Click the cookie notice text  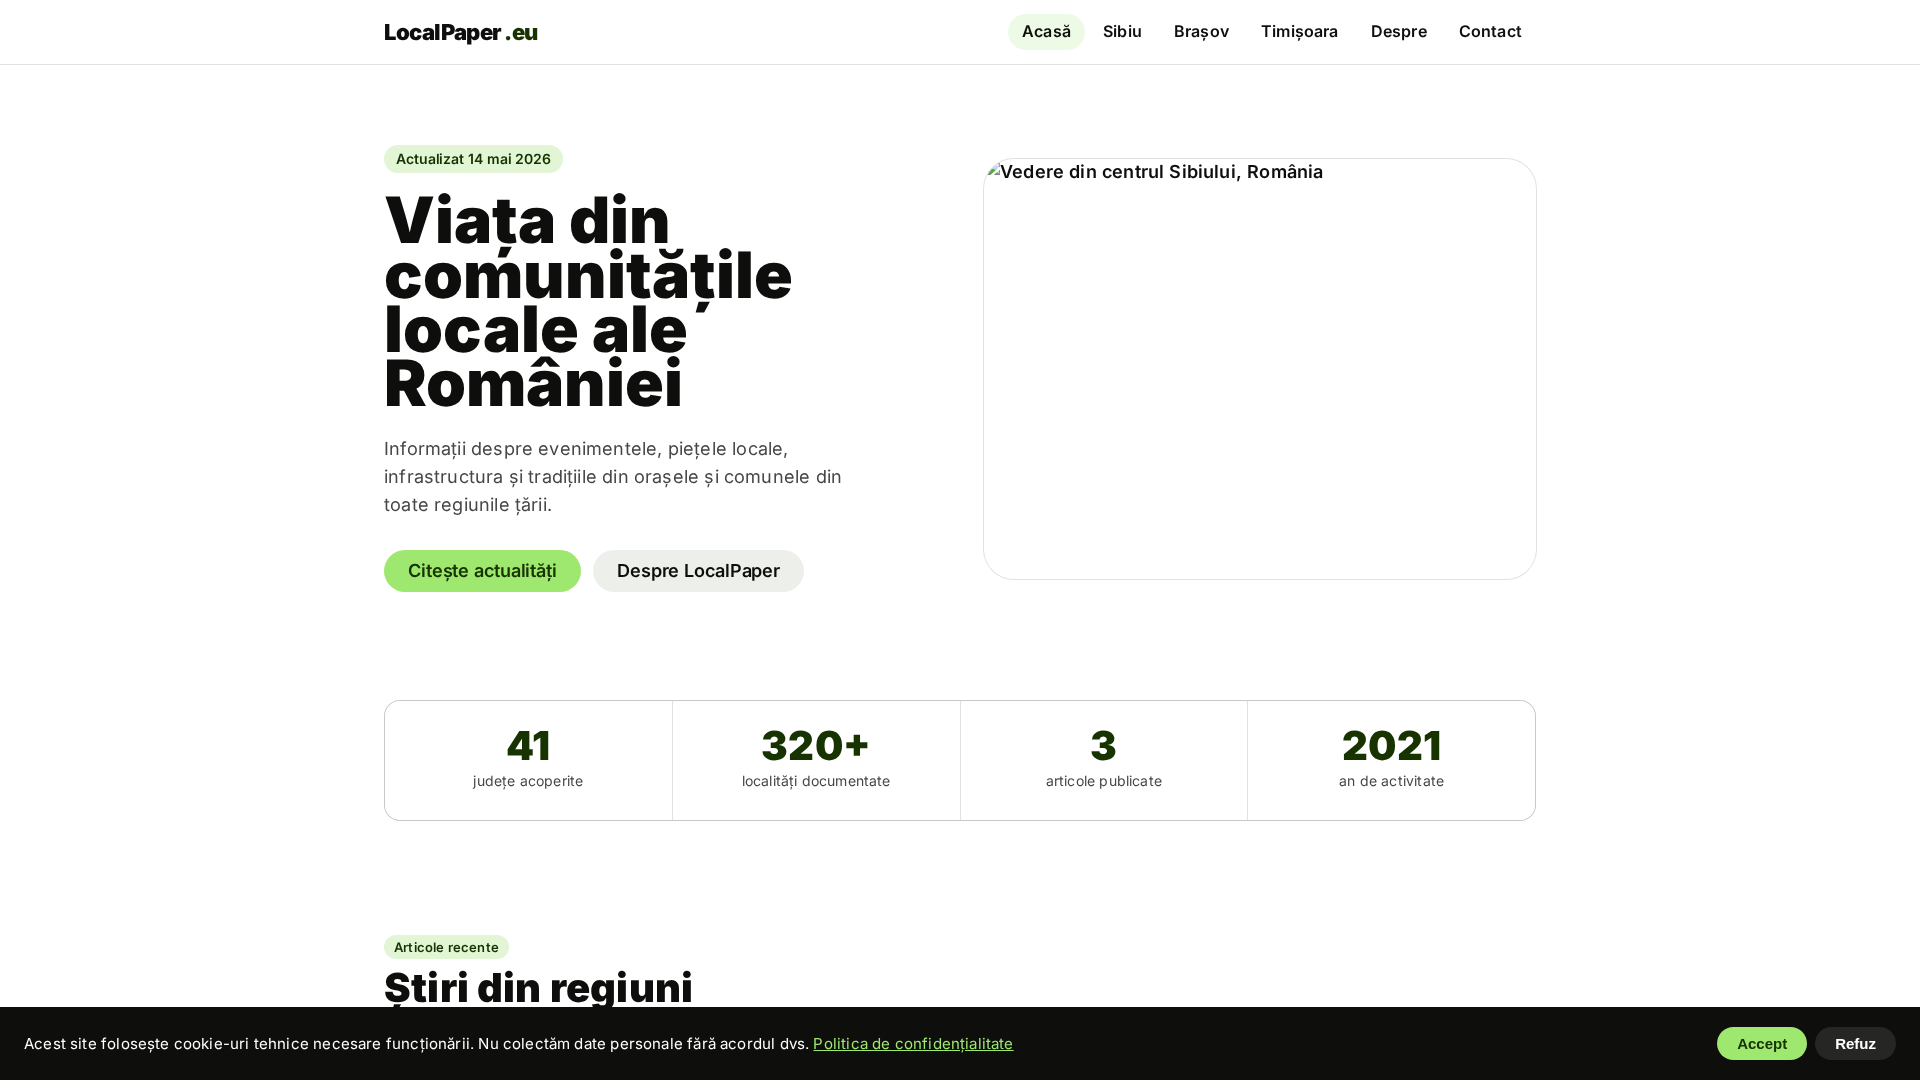pos(416,1044)
